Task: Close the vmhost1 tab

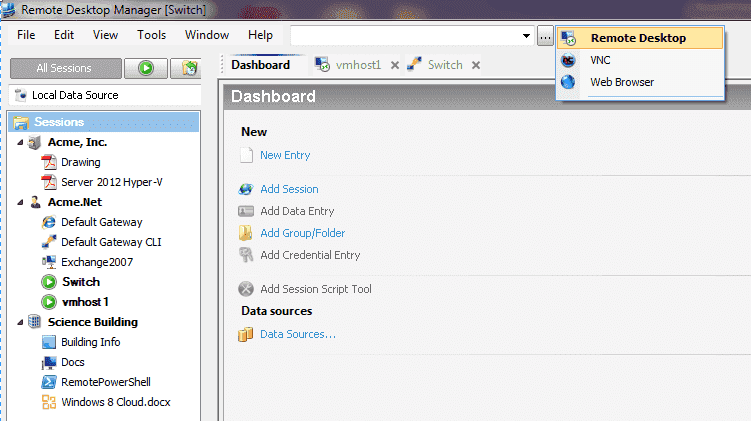Action: (395, 65)
